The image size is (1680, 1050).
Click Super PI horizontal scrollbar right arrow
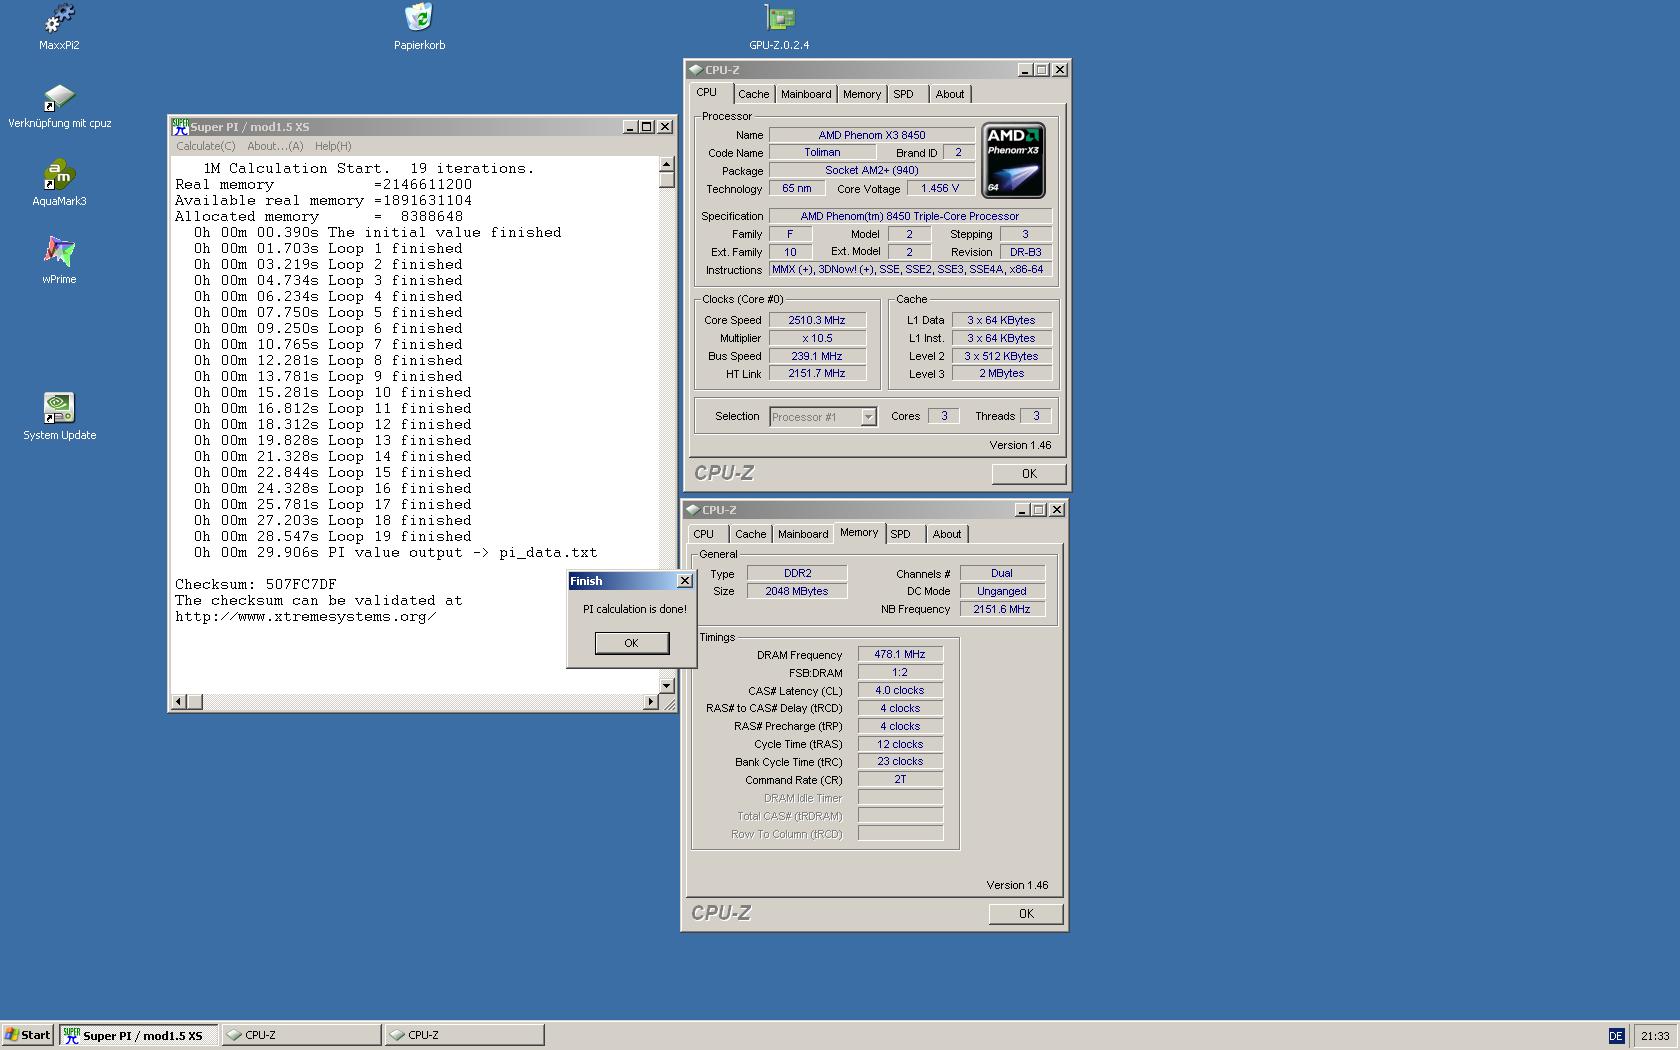[650, 702]
